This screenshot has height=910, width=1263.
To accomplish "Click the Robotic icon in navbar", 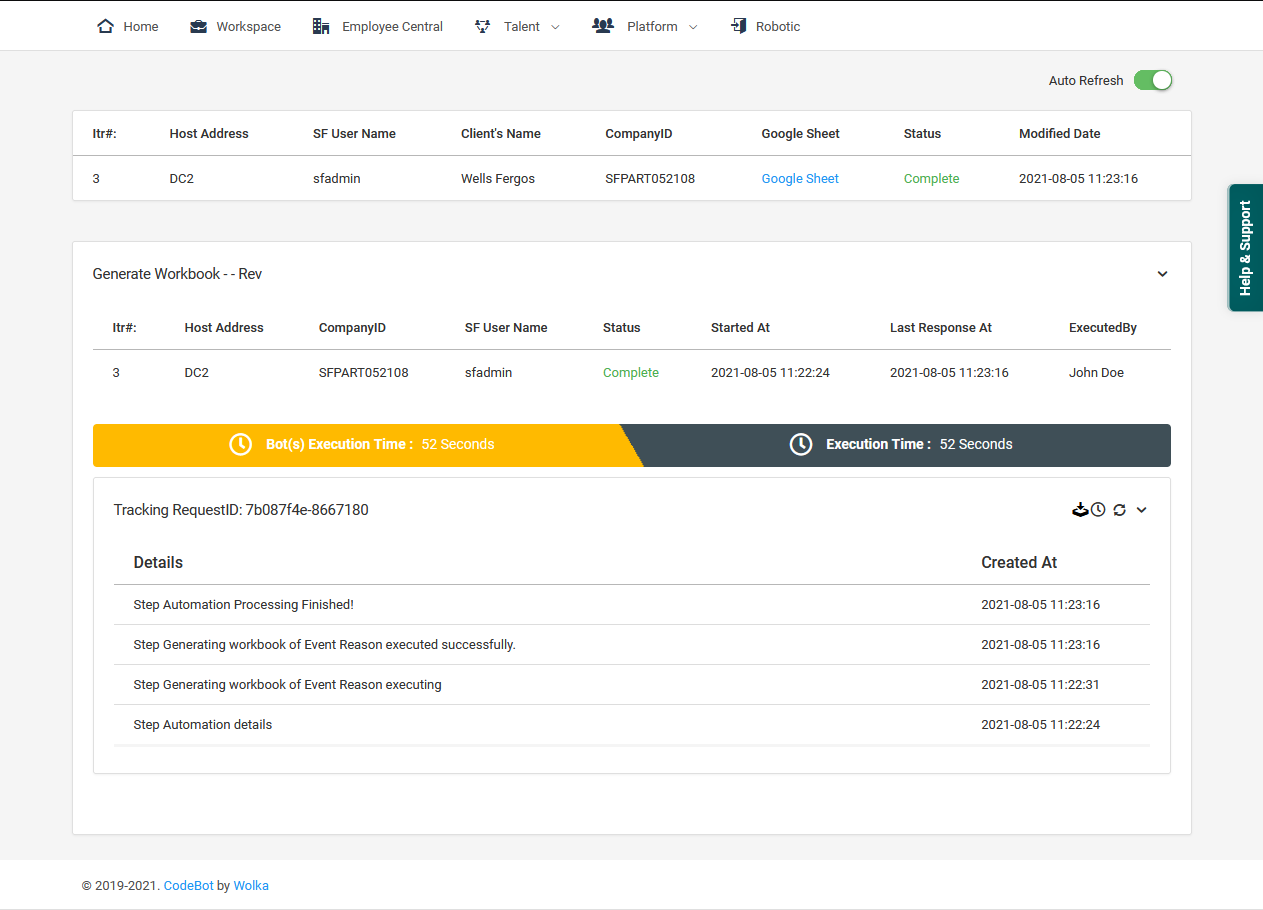I will [x=739, y=26].
